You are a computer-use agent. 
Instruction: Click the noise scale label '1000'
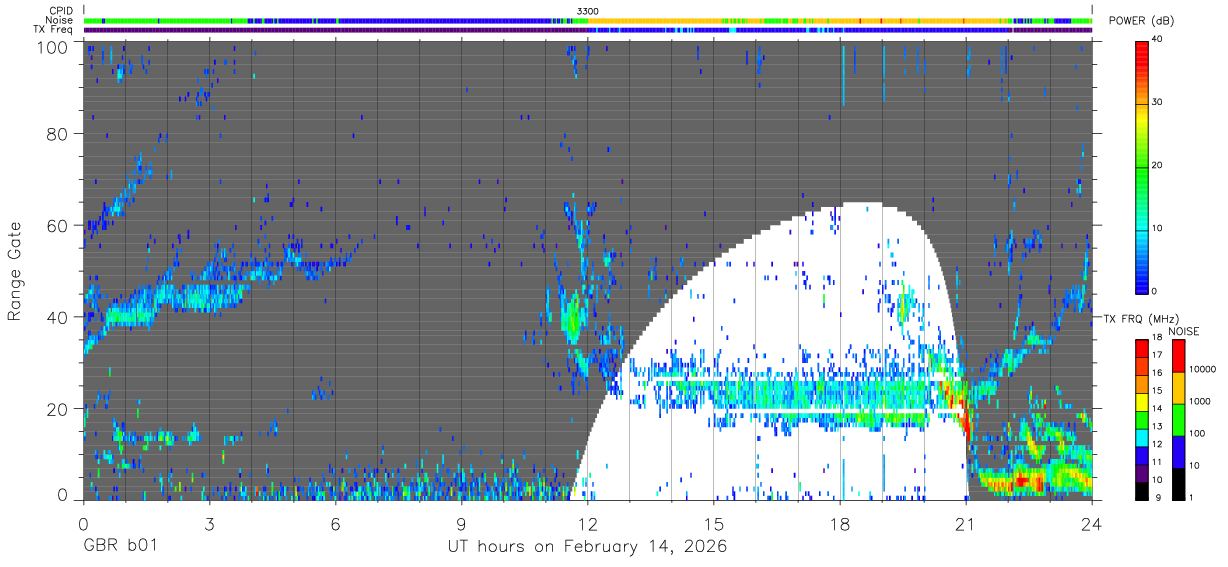coord(1202,401)
